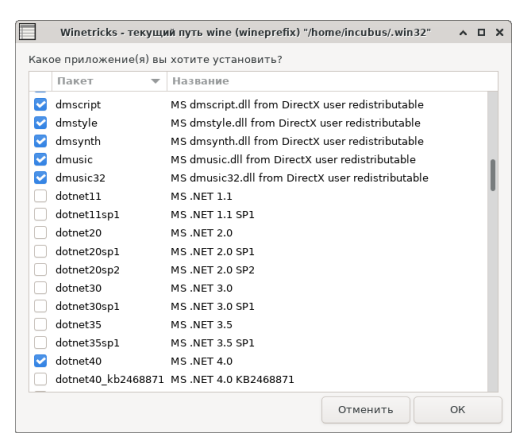The image size is (517, 440).
Task: Check the dotnet35sp1 package
Action: point(41,343)
